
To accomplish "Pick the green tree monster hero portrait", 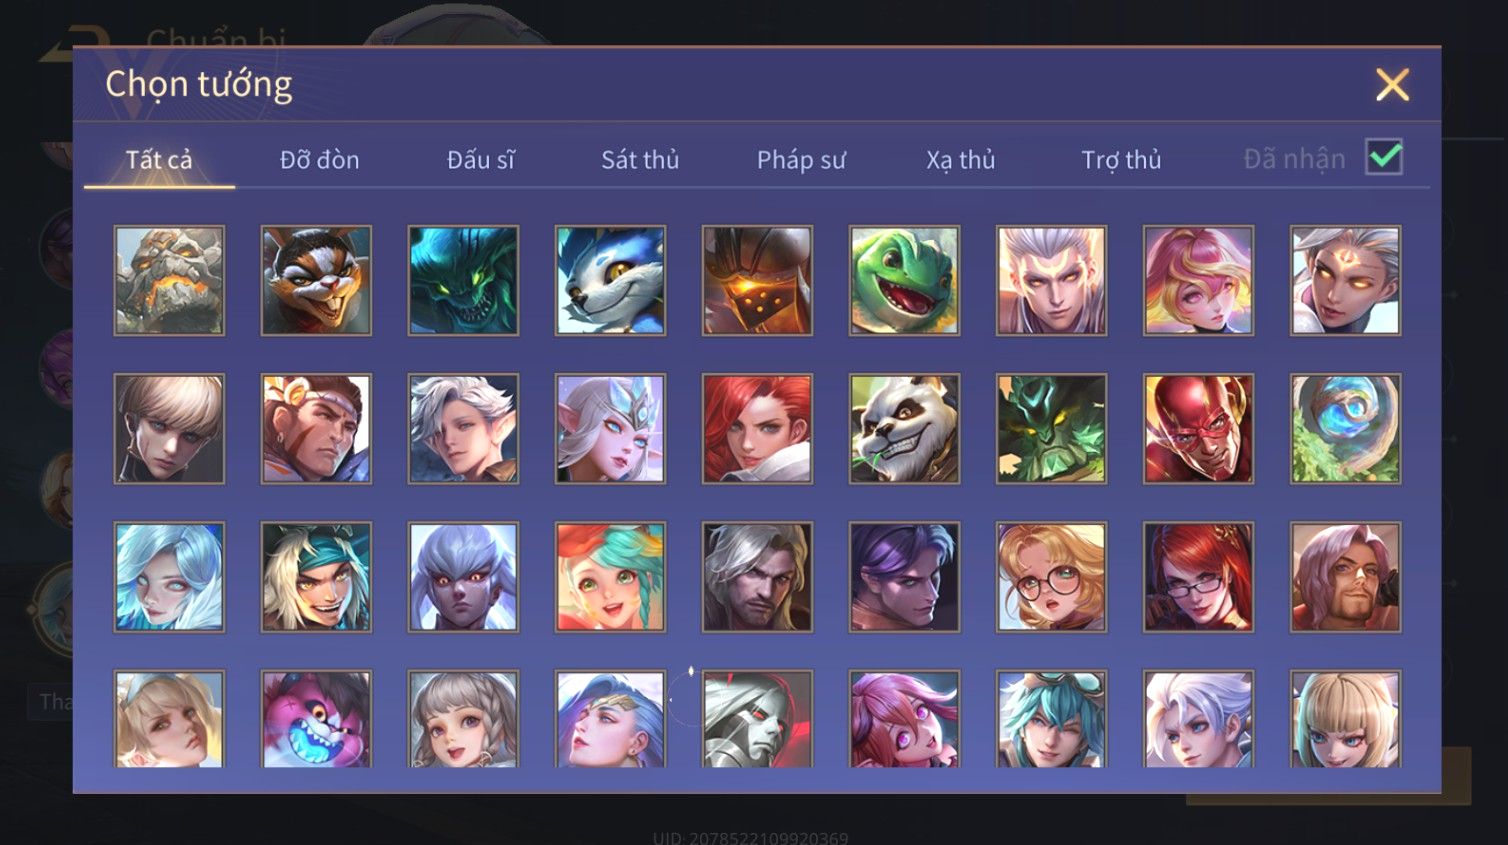I will (x=1051, y=429).
